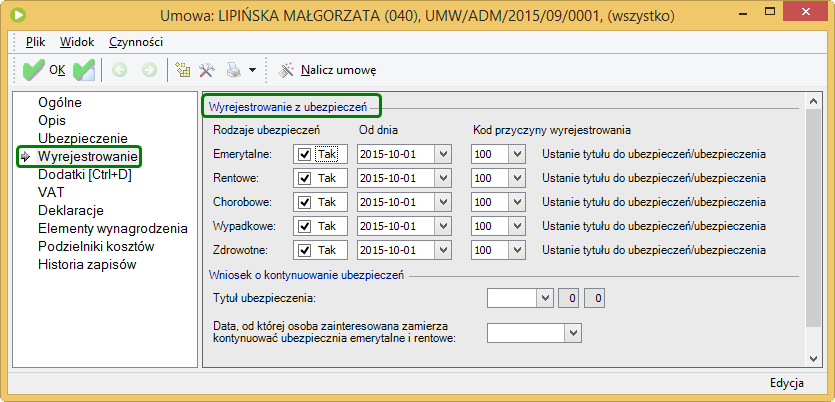Click Ustanie tytułu text in Emerytalne row
835x402 pixels.
[654, 154]
